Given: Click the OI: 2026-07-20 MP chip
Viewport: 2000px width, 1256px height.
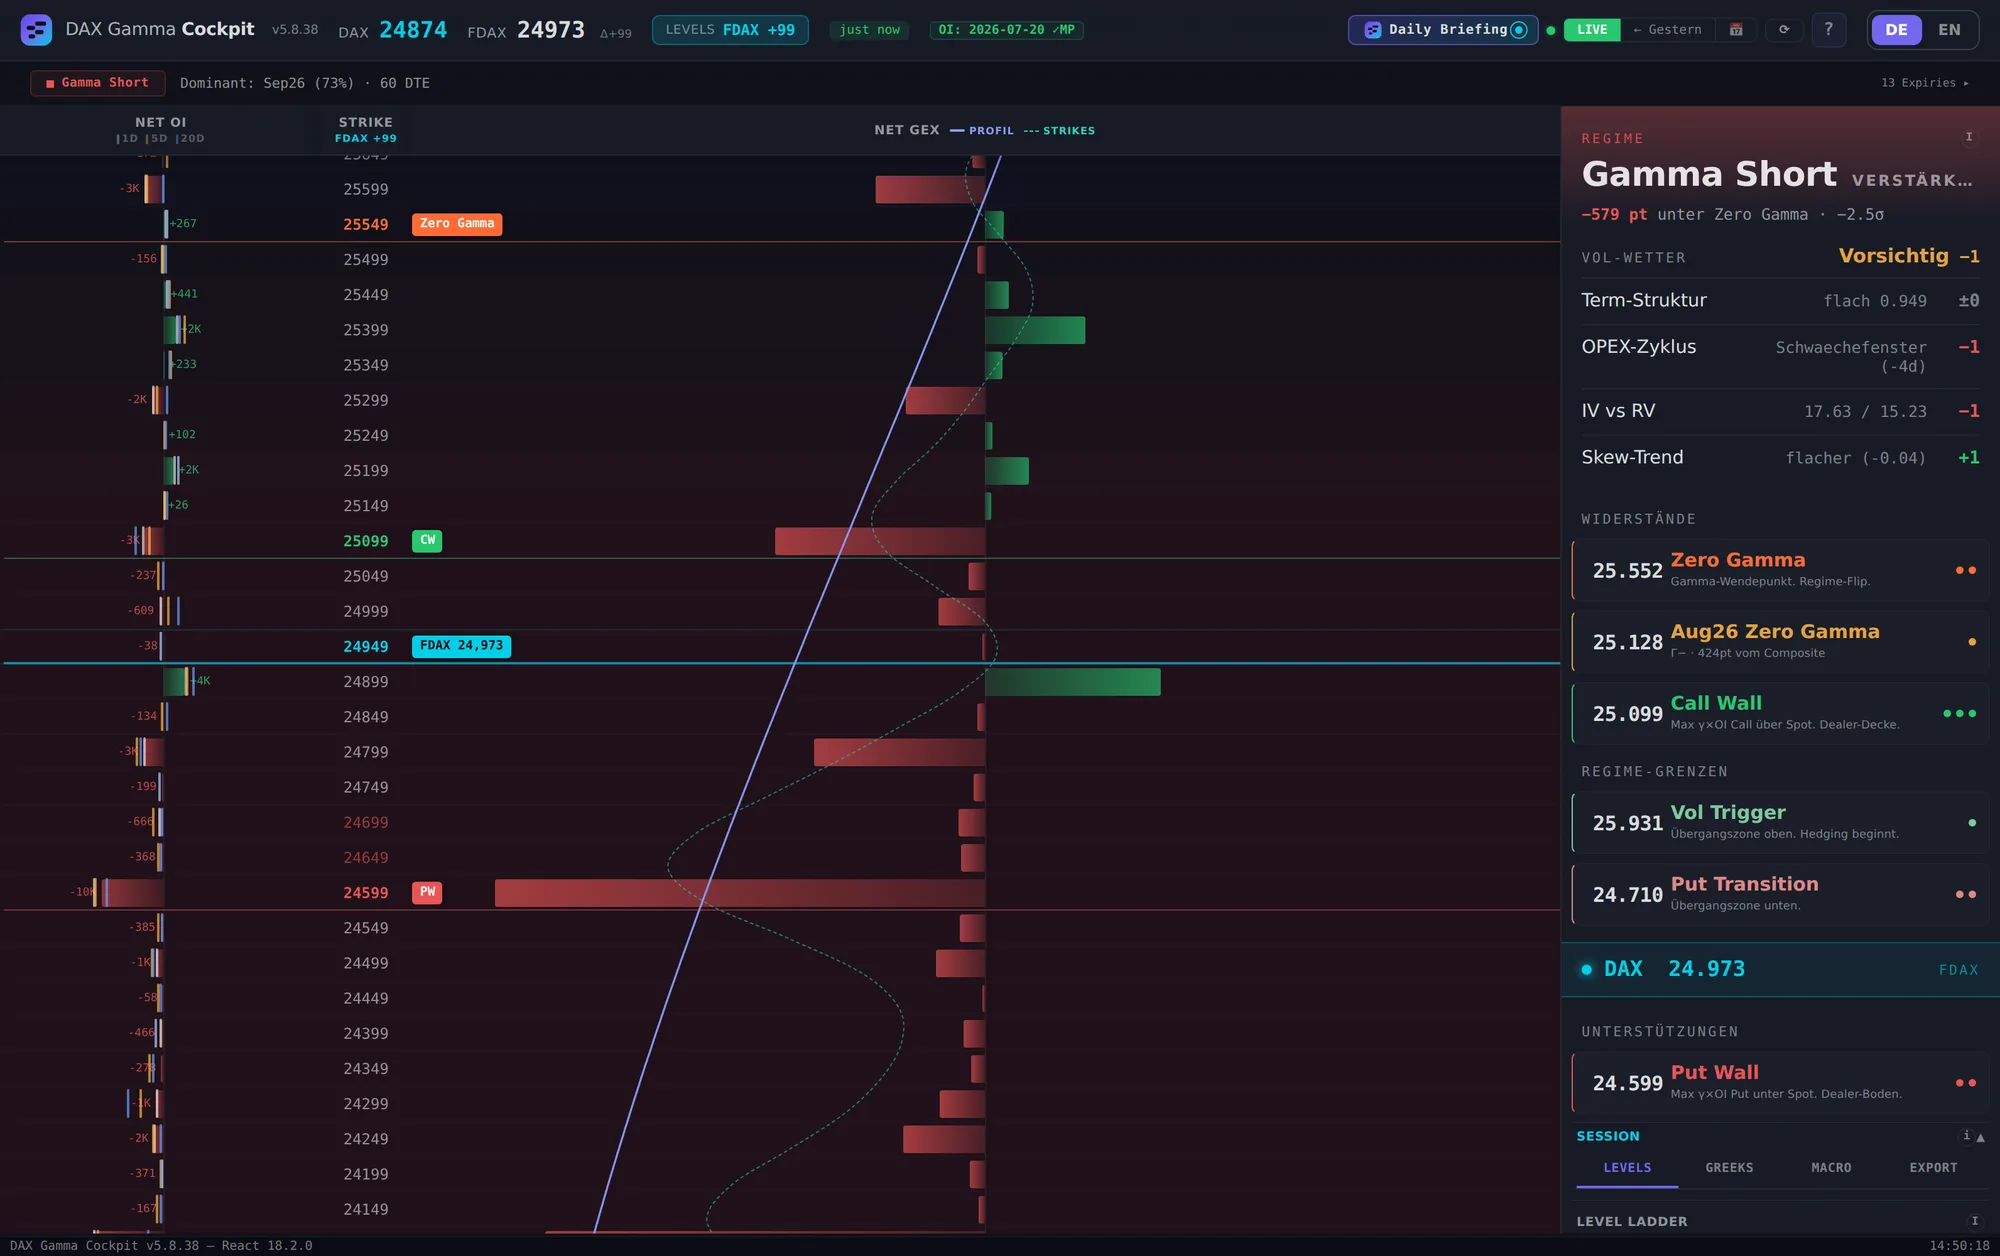Looking at the screenshot, I should click(1006, 30).
